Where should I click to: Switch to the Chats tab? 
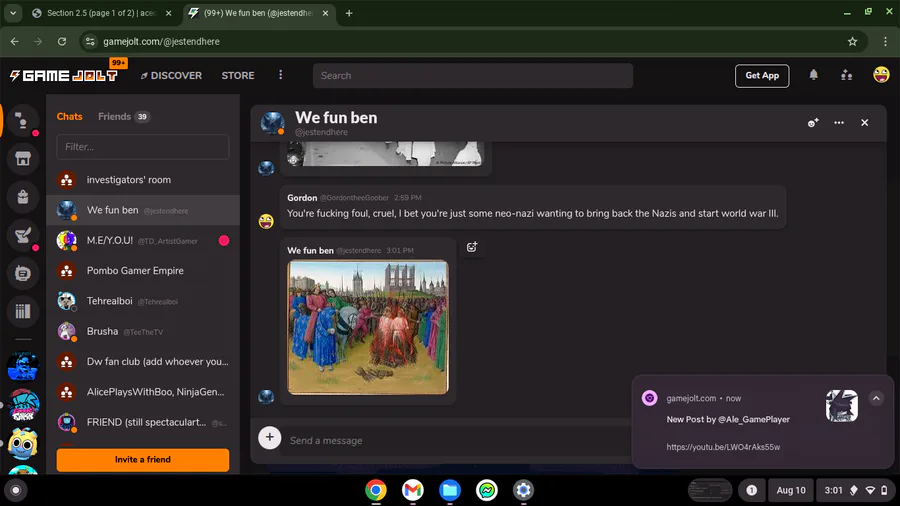point(69,116)
